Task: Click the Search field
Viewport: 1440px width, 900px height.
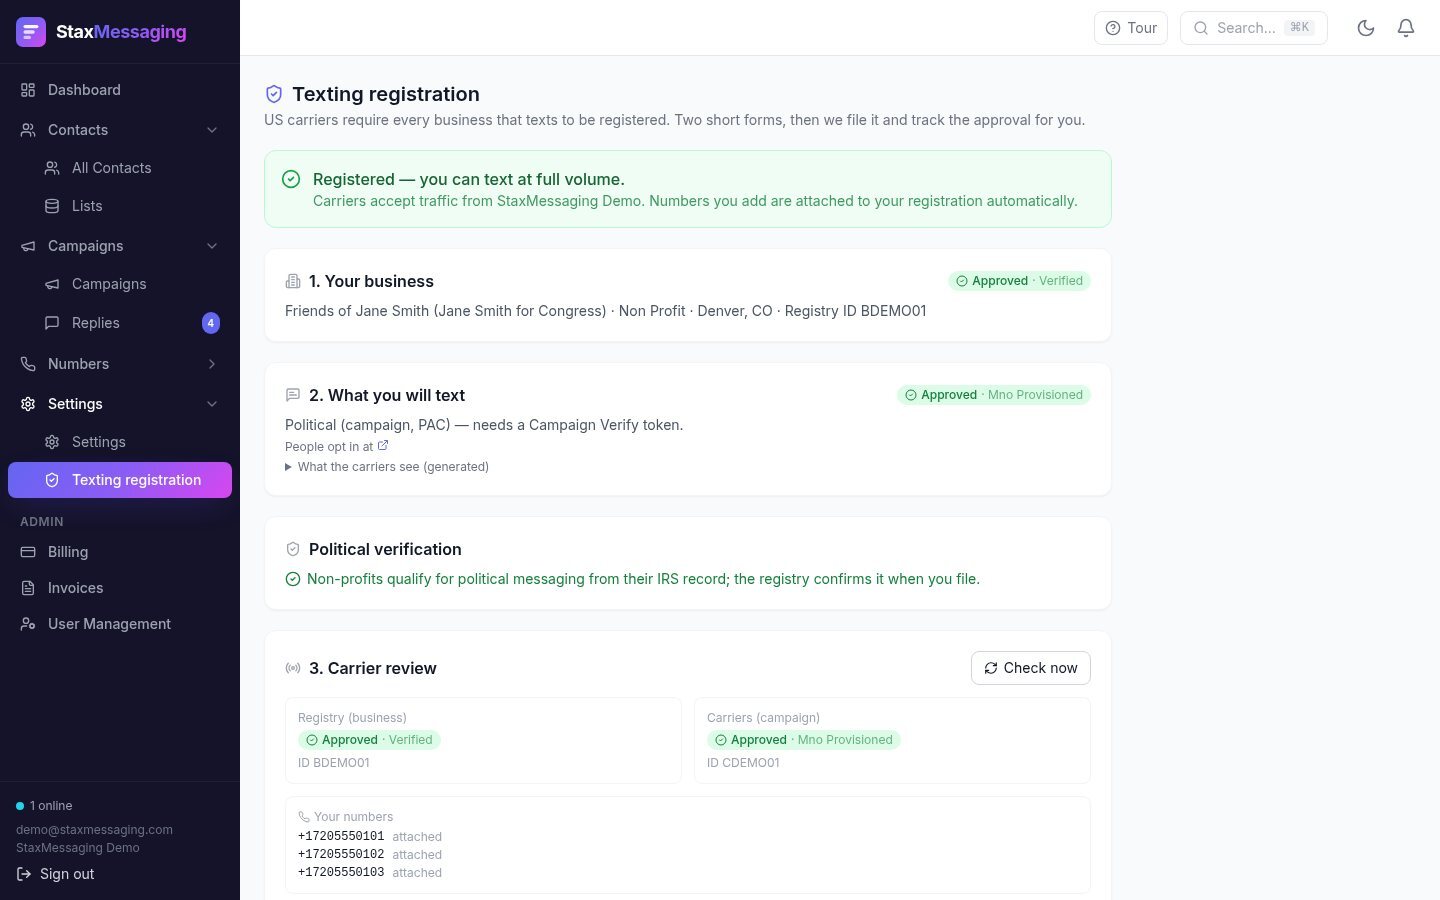Action: click(1254, 28)
